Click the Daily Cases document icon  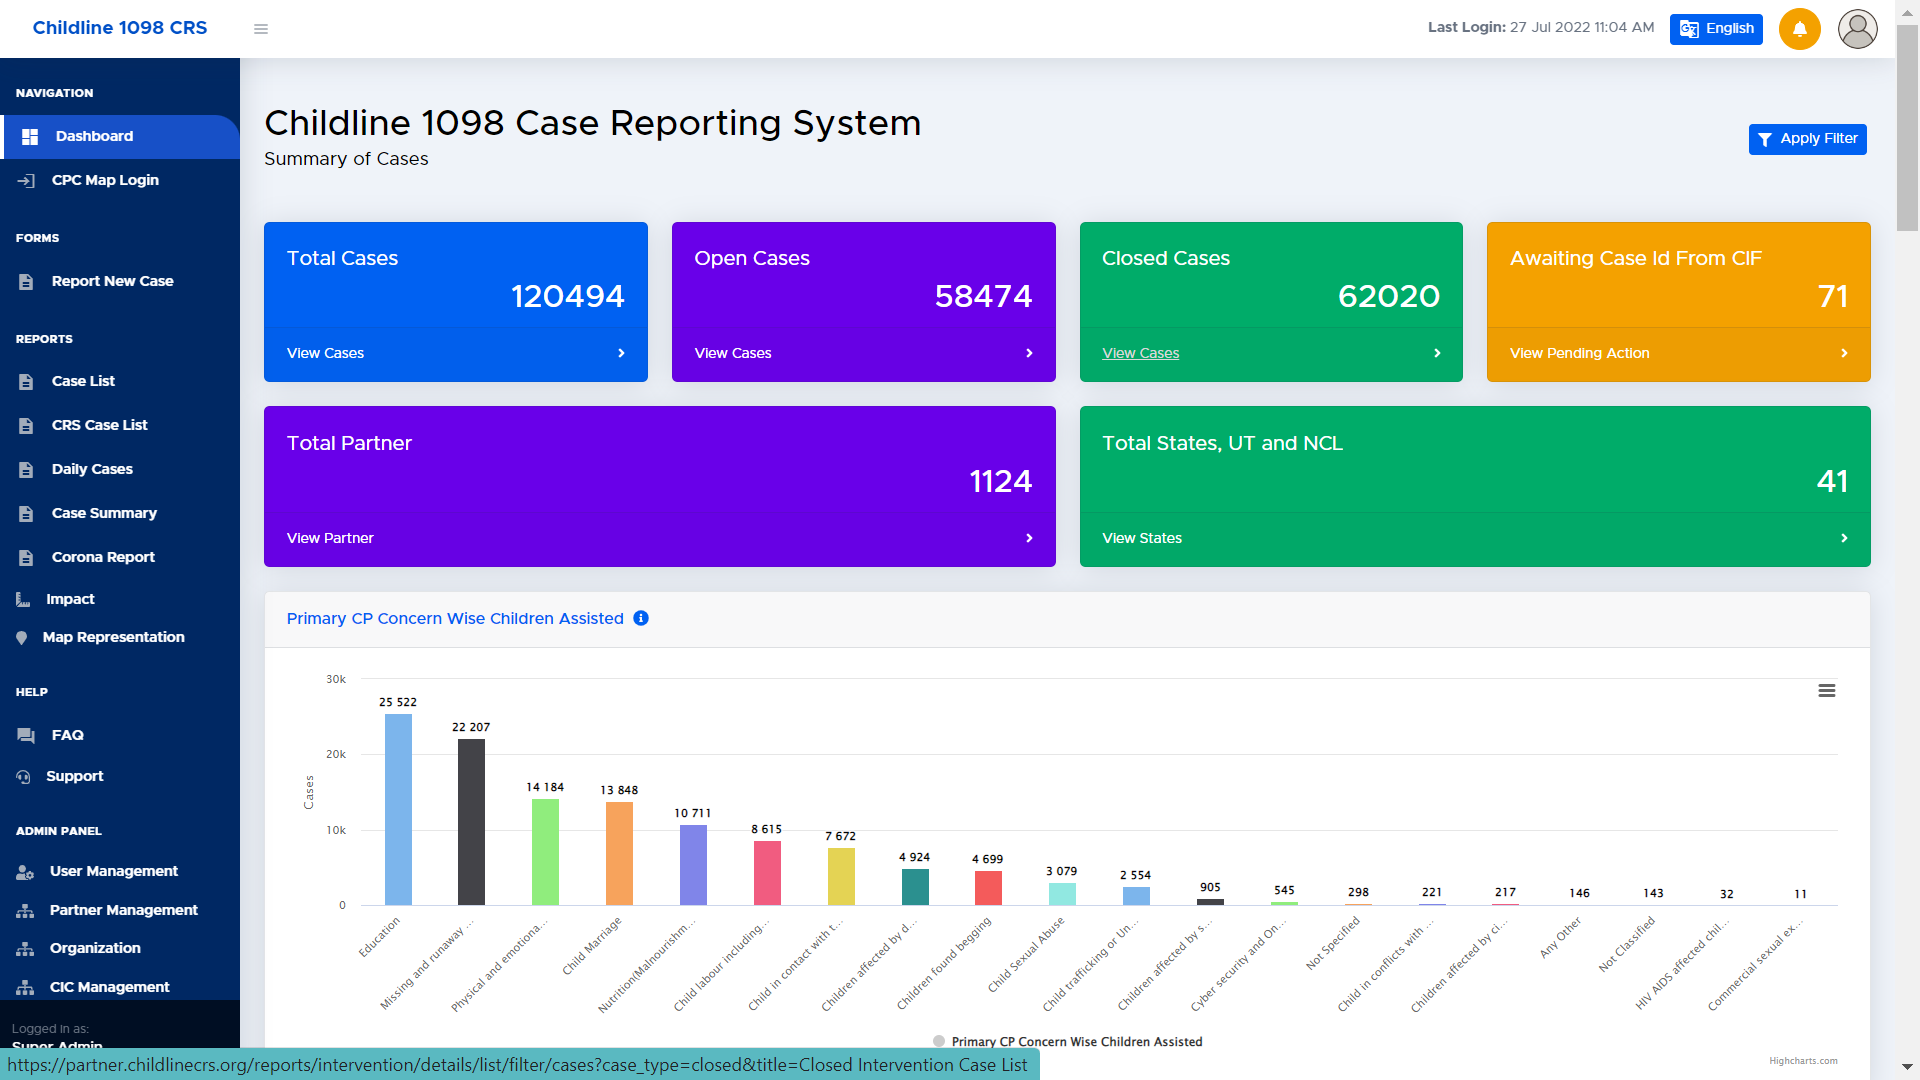click(x=26, y=470)
